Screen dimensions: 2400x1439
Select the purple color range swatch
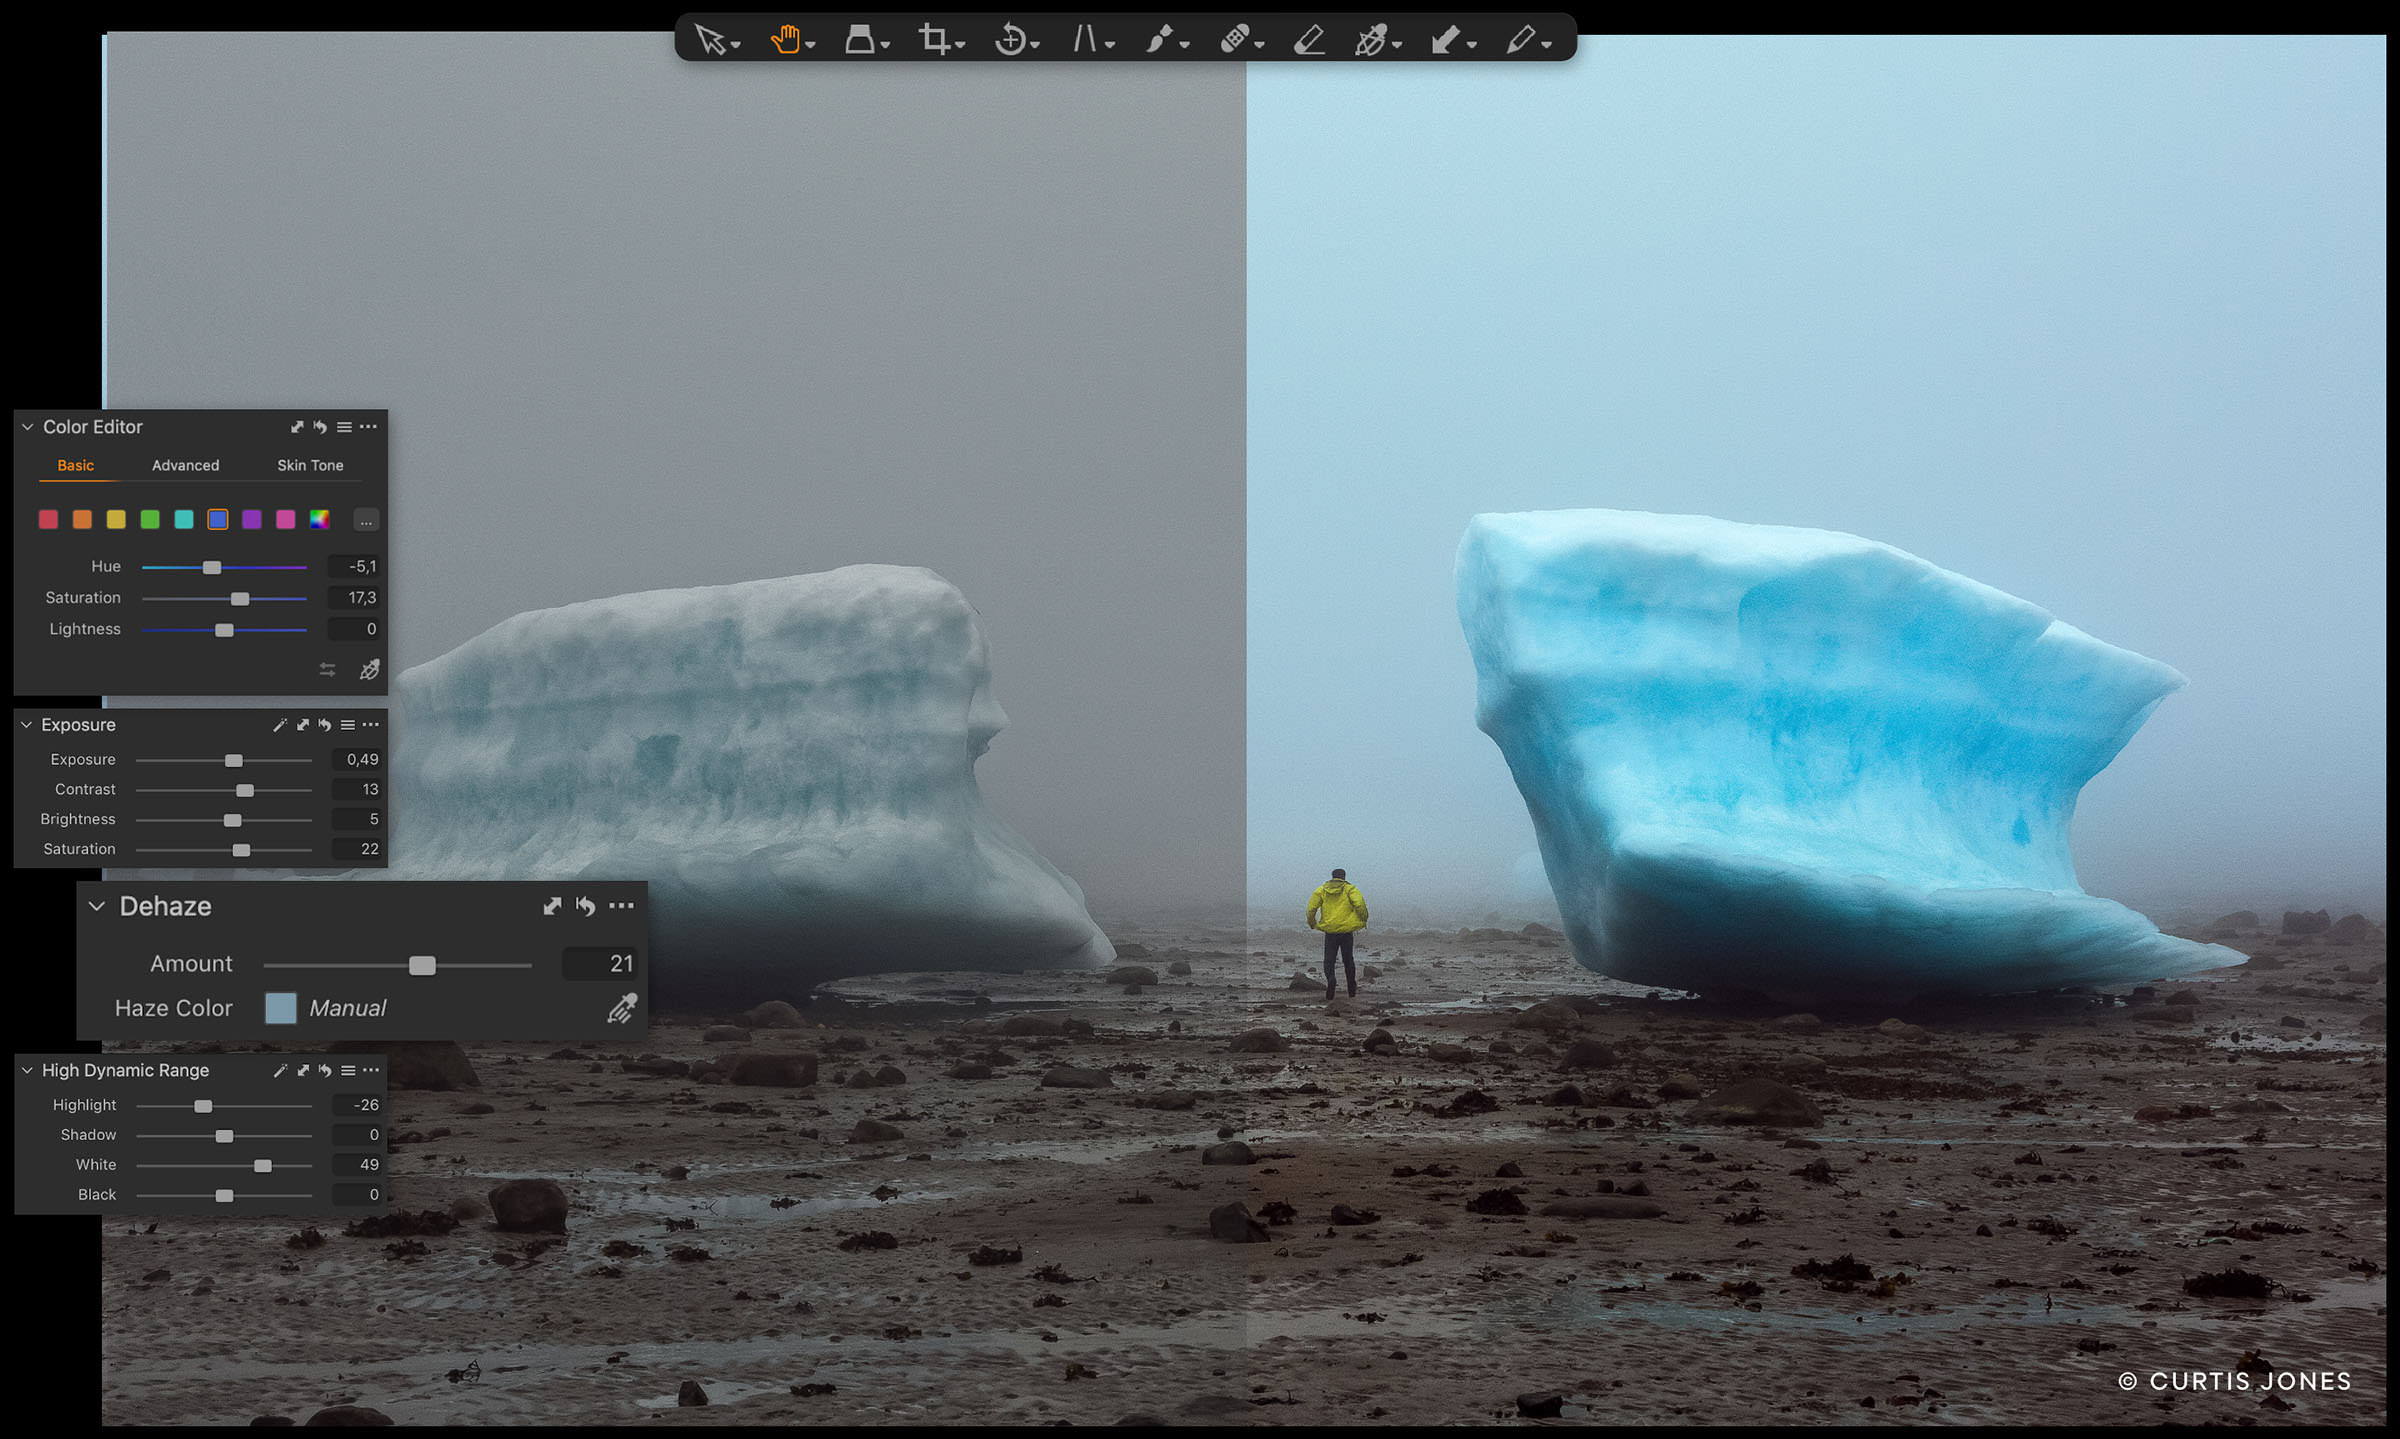click(x=252, y=519)
